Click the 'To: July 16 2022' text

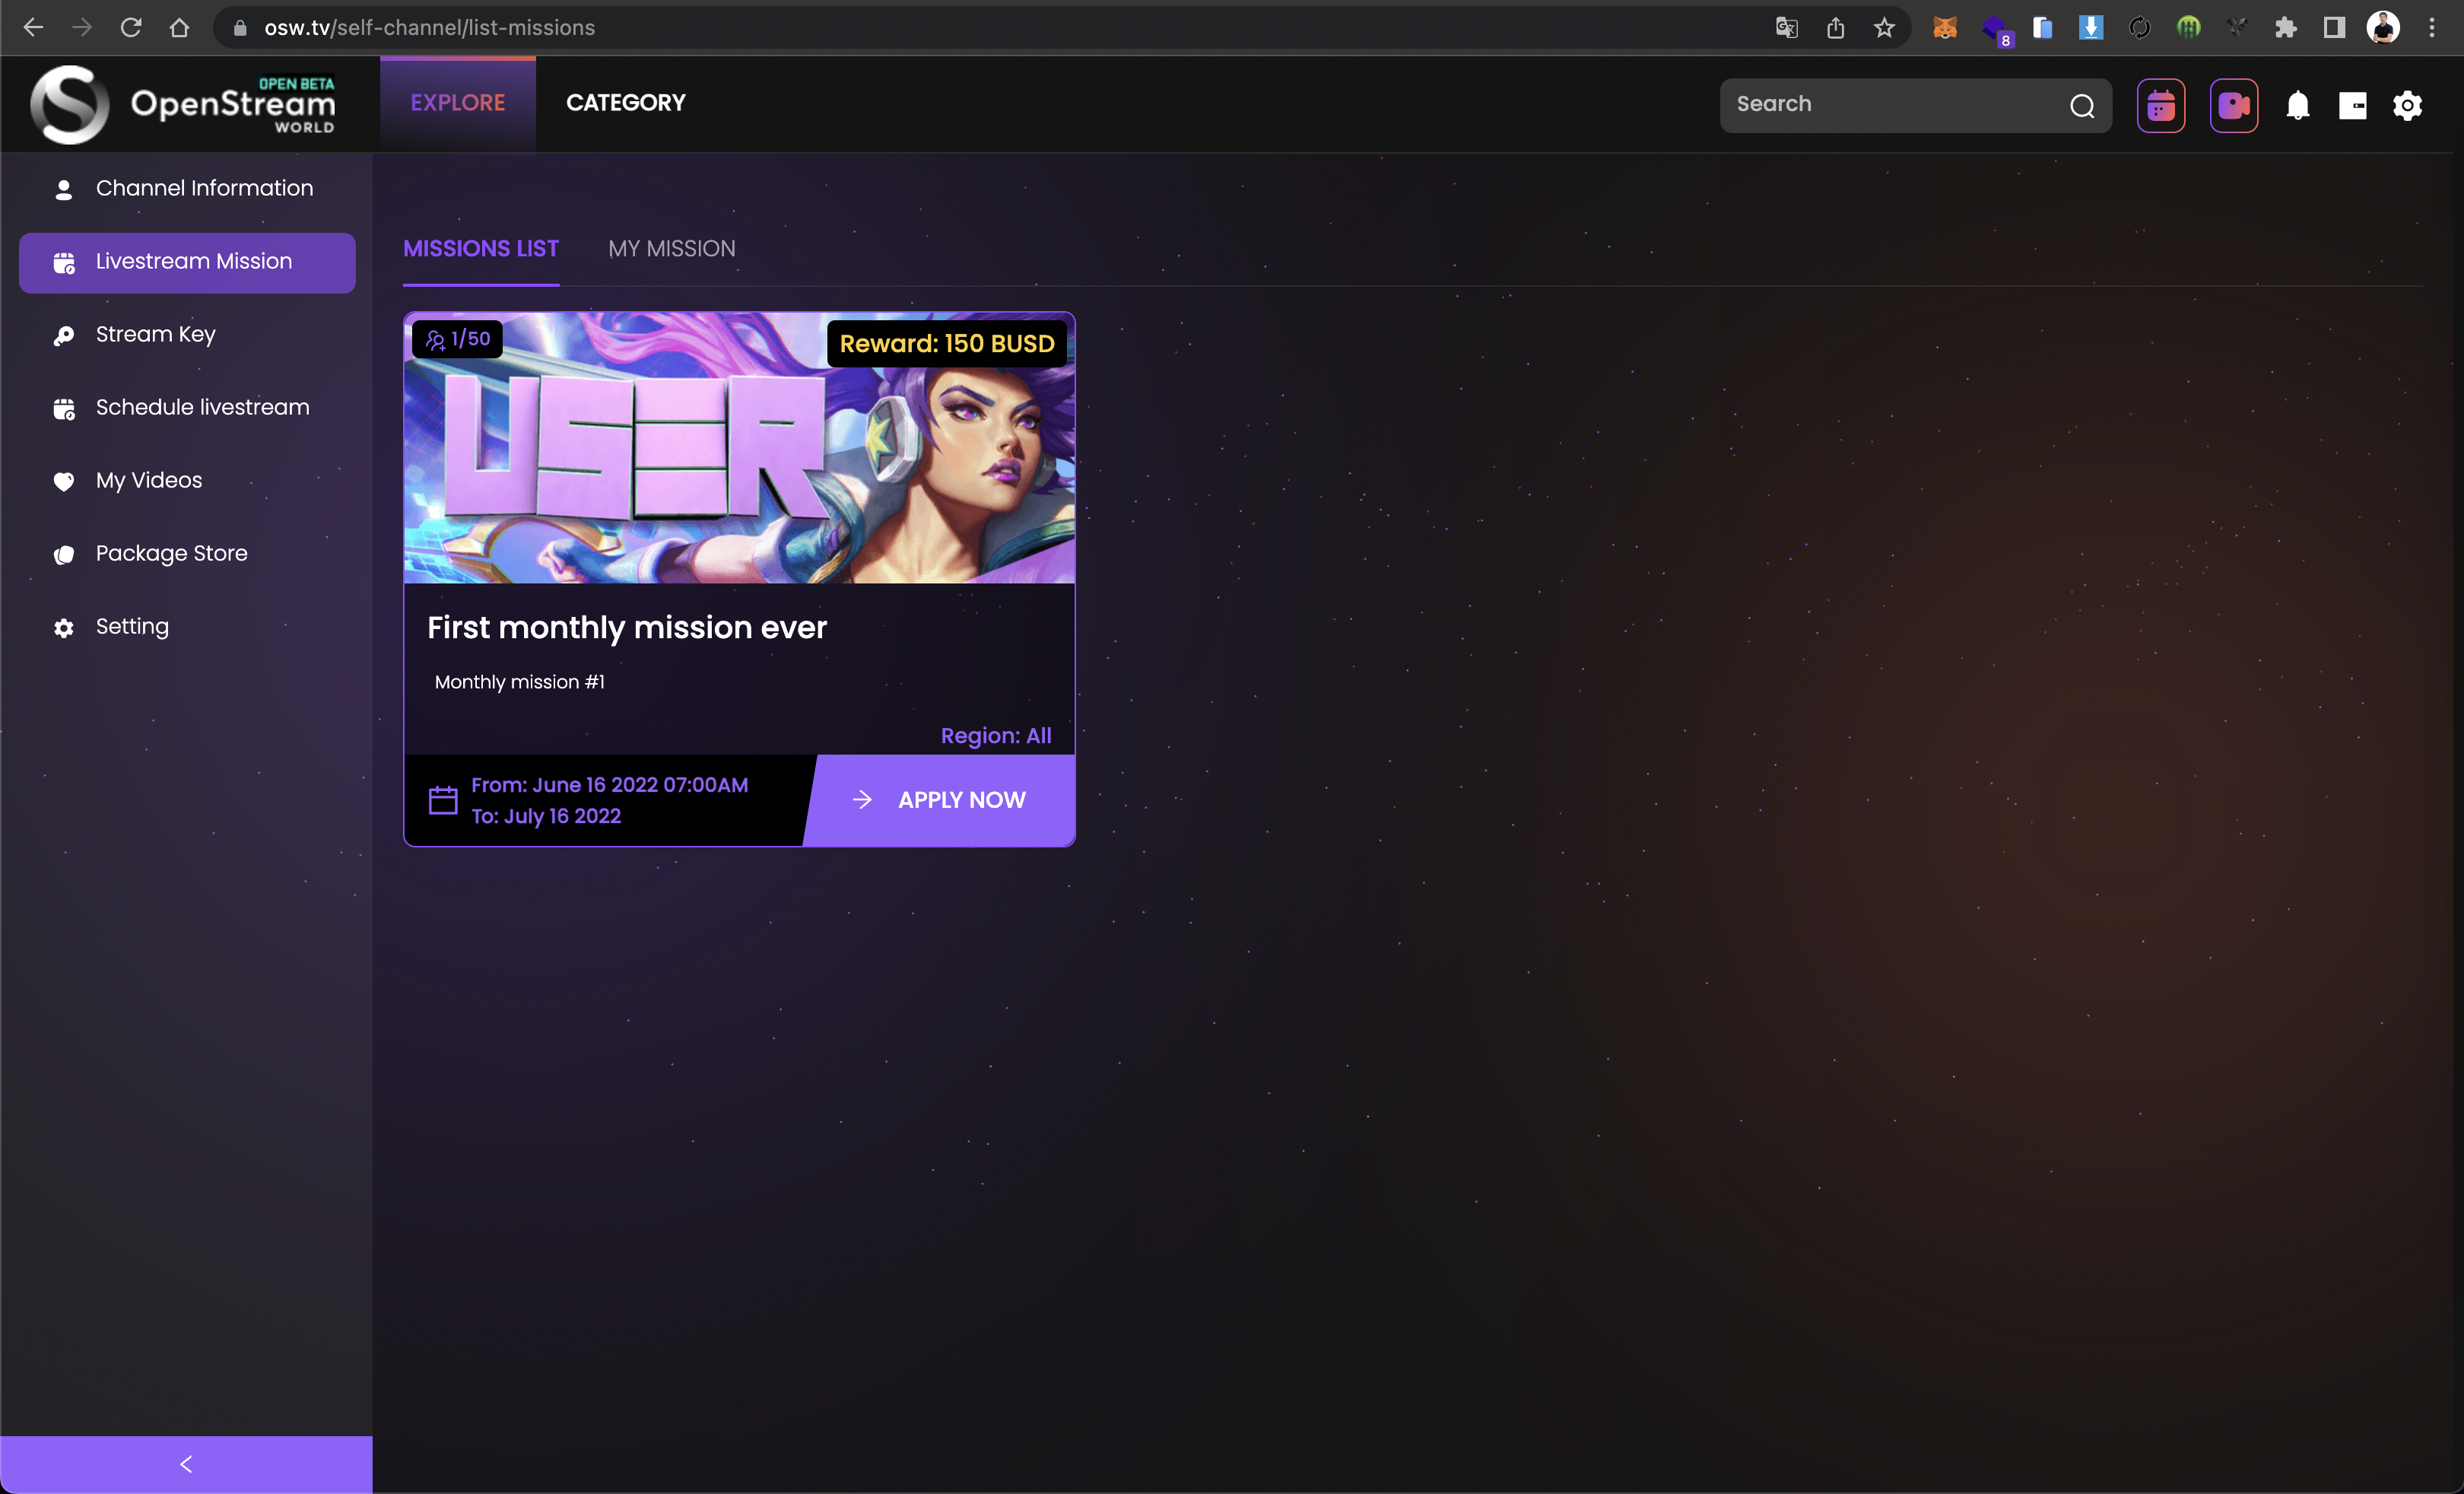(546, 816)
